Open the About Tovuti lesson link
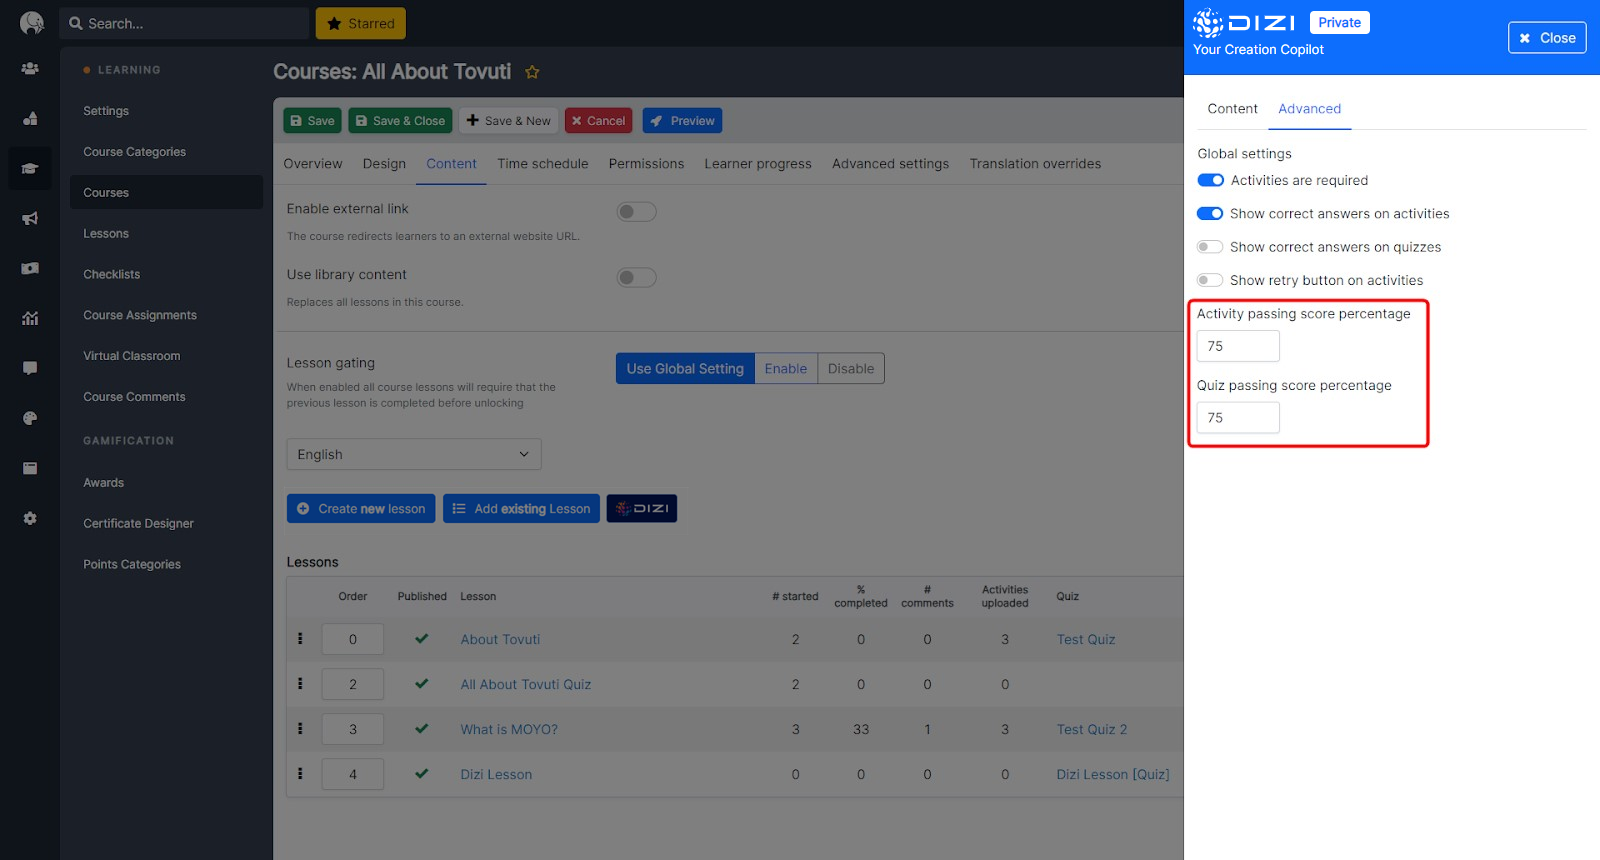The width and height of the screenshot is (1600, 860). [500, 640]
